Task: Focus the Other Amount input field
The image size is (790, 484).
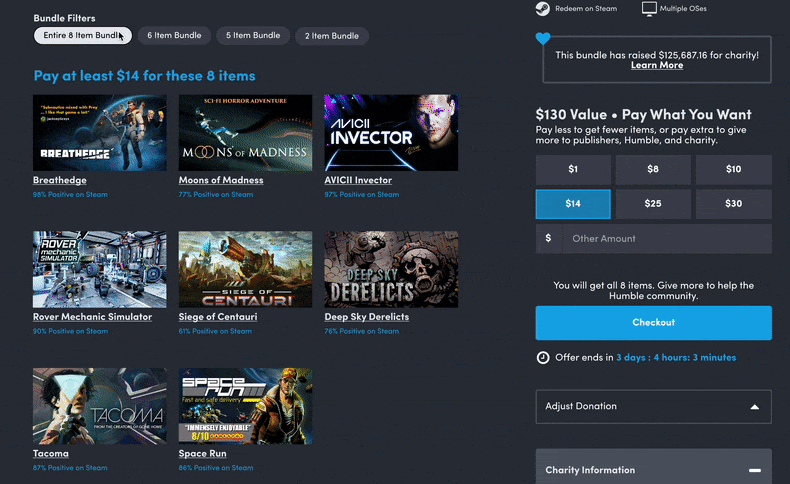Action: pyautogui.click(x=667, y=239)
